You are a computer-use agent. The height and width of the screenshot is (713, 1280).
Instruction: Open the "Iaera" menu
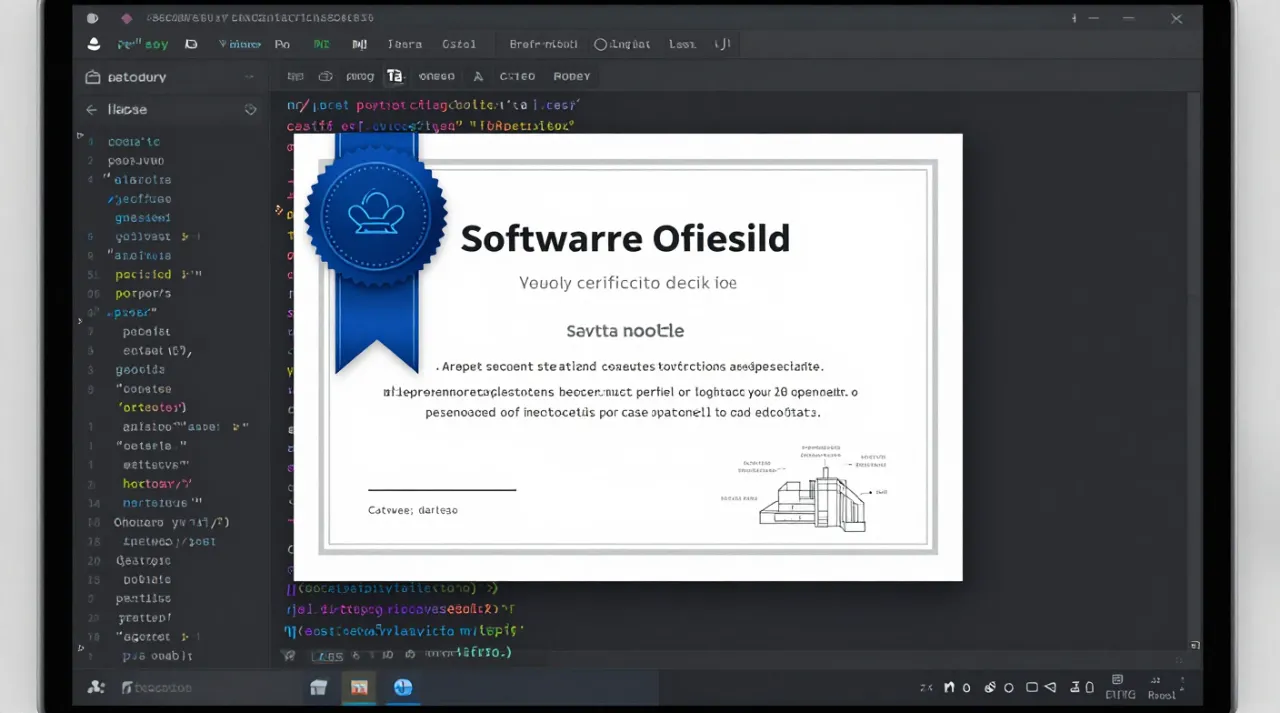click(x=405, y=45)
